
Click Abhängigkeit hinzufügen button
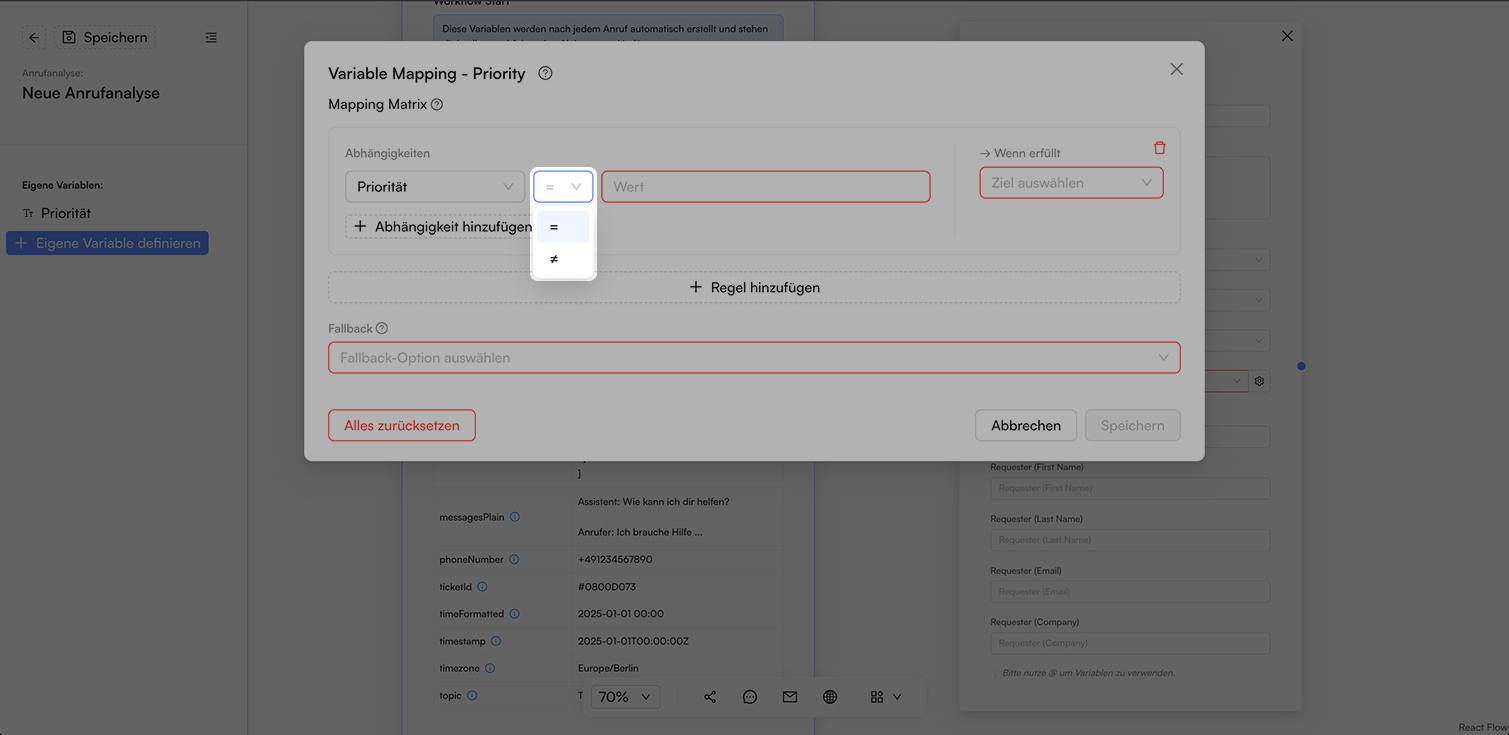tap(439, 227)
